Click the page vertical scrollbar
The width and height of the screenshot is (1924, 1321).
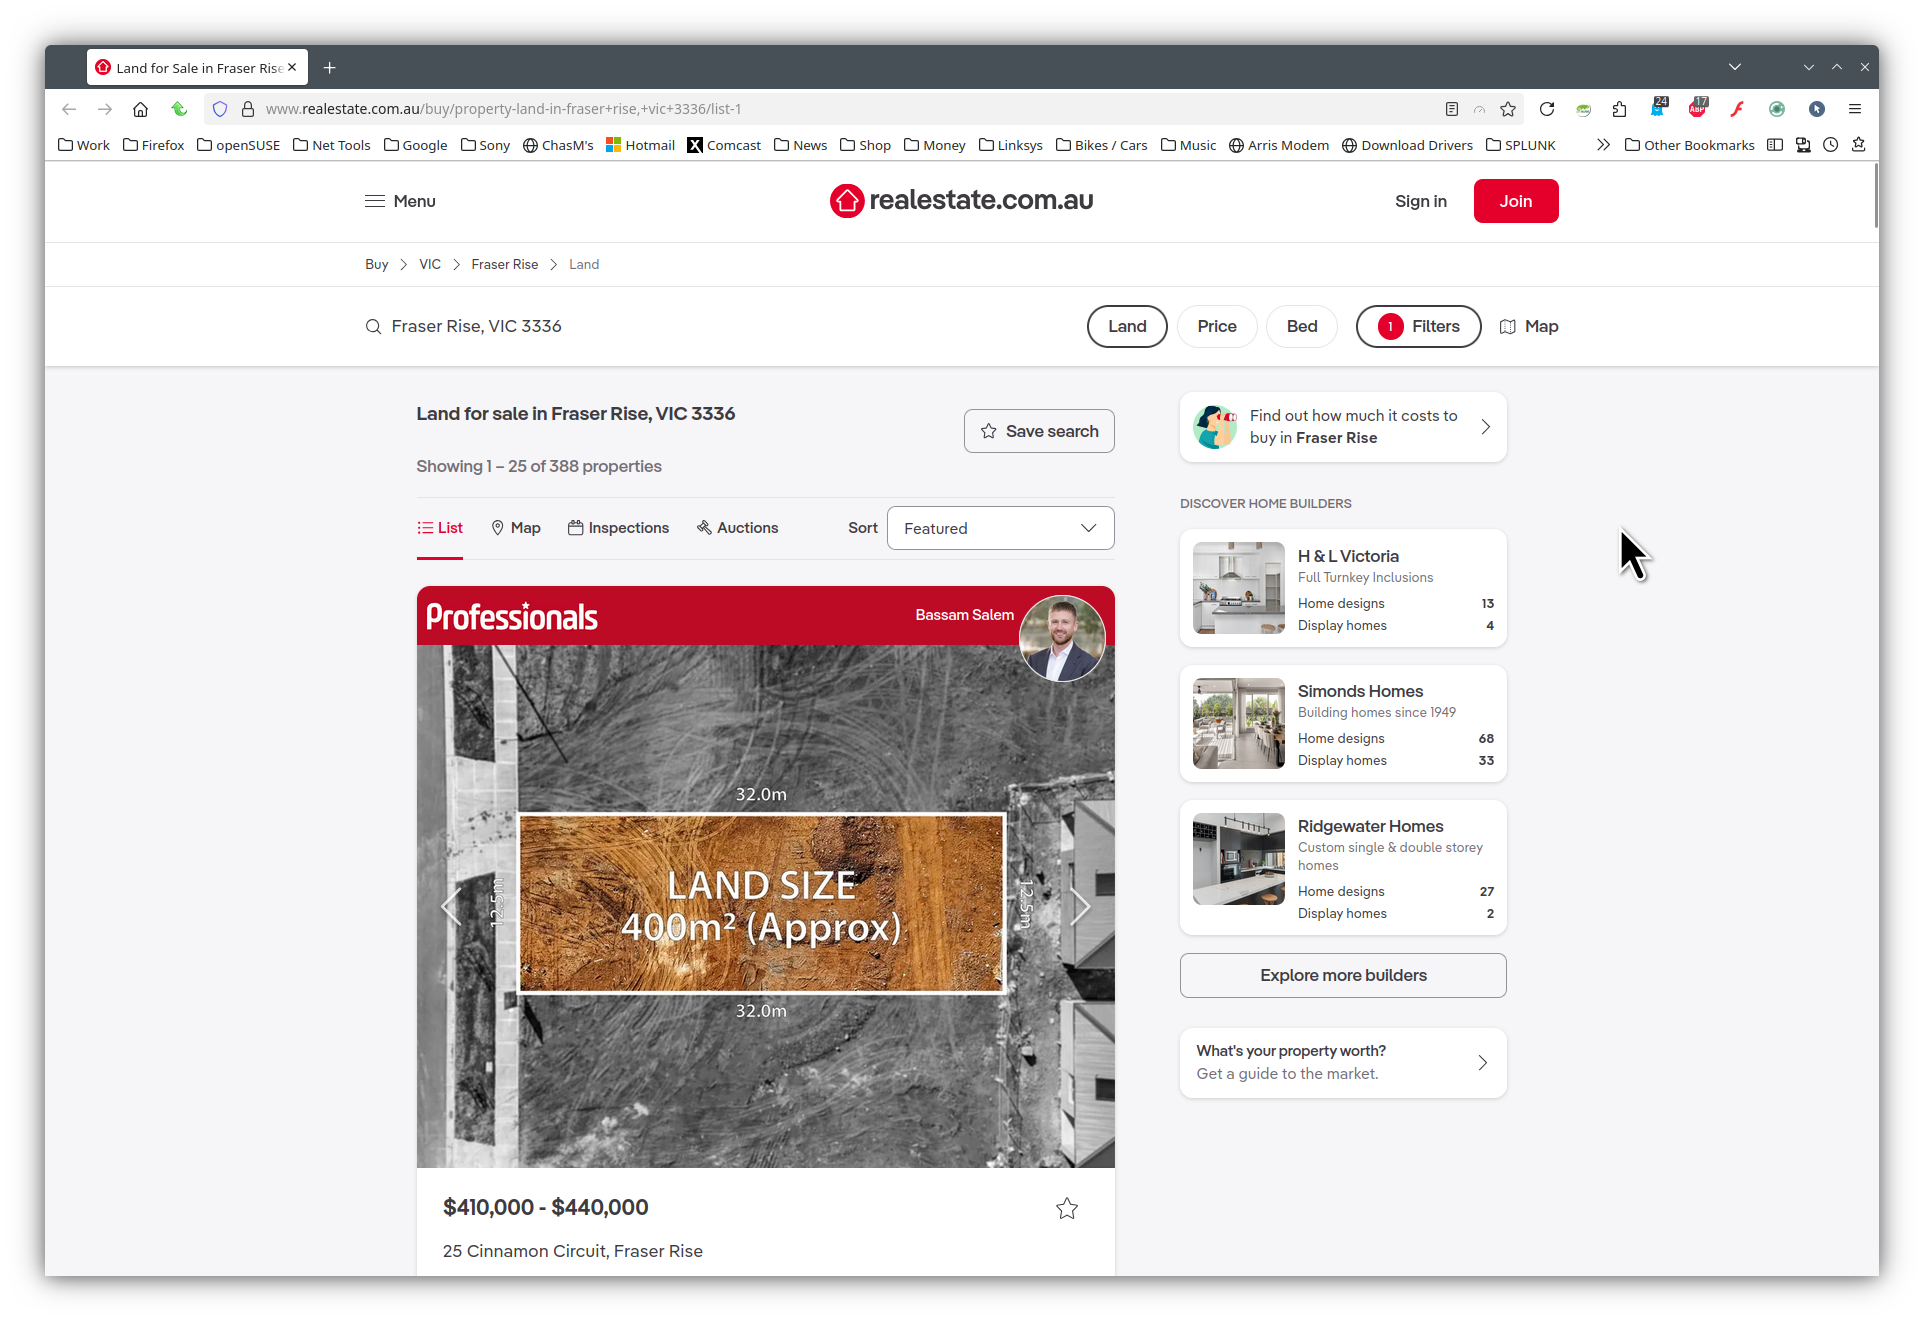[1876, 196]
